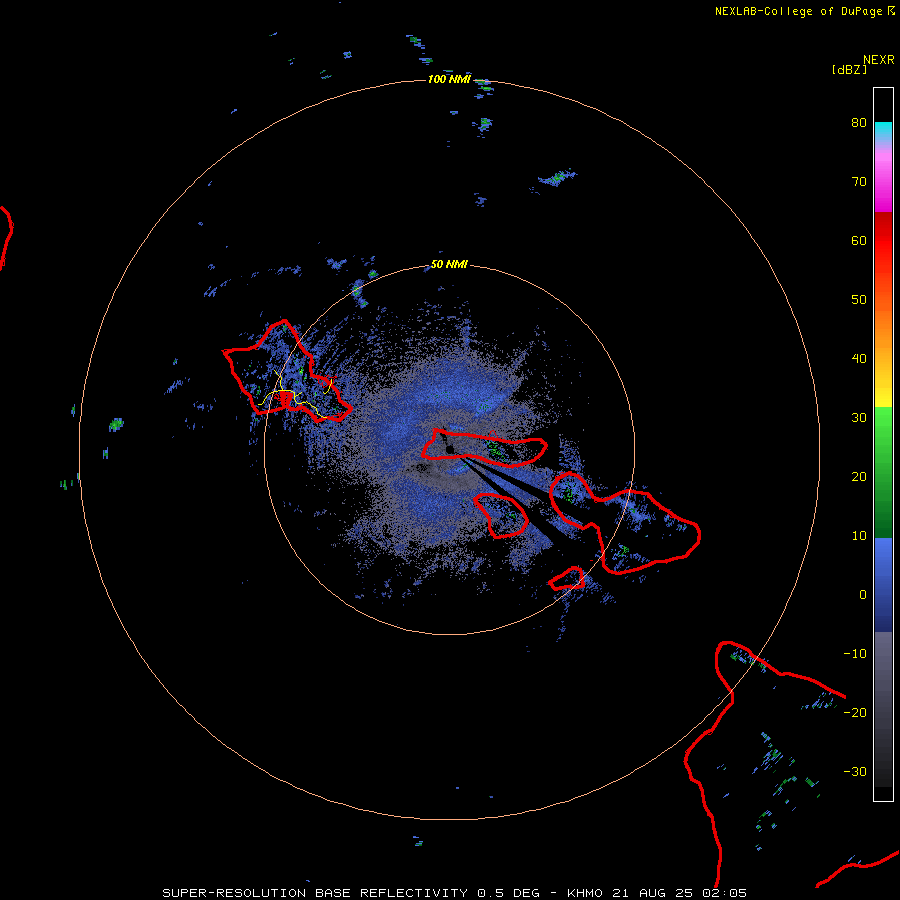Click the 100 NMI range ring label
The width and height of the screenshot is (900, 900).
pos(449,79)
